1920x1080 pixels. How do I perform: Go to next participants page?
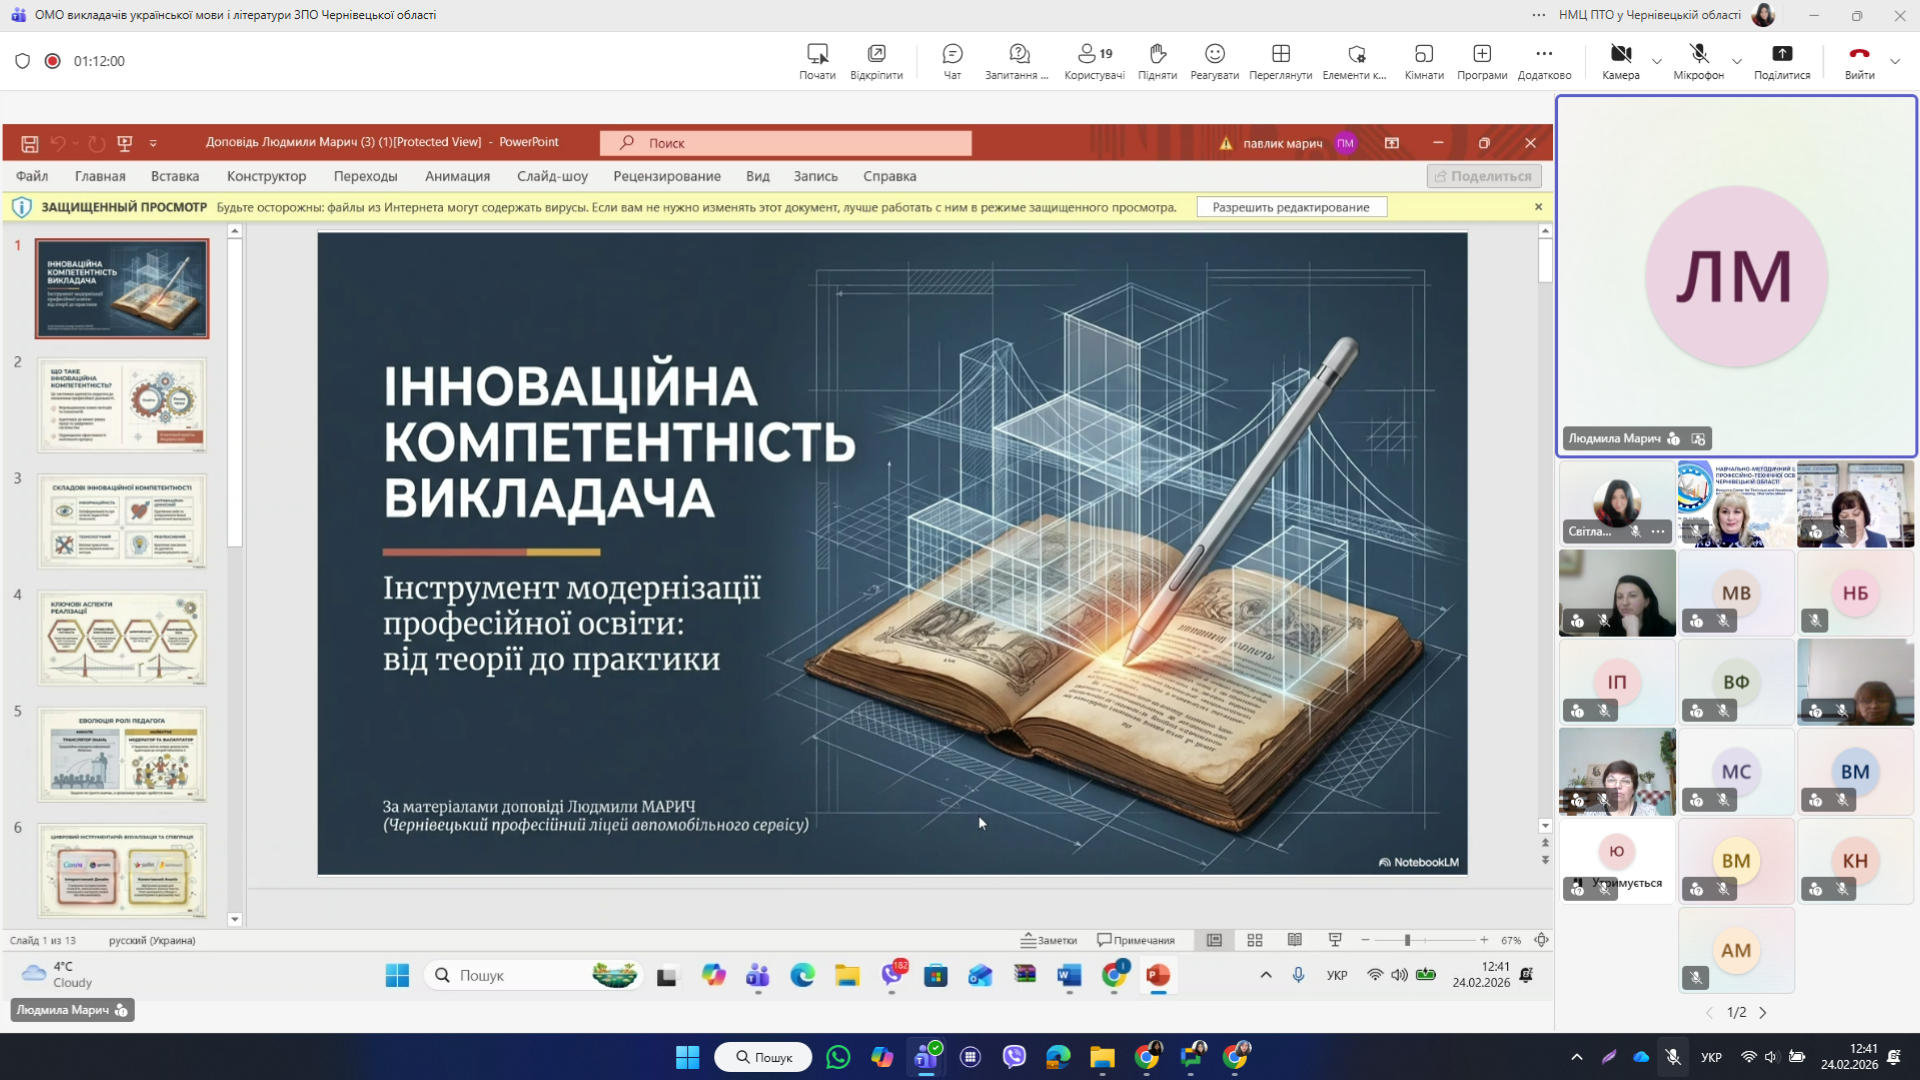[1763, 1013]
